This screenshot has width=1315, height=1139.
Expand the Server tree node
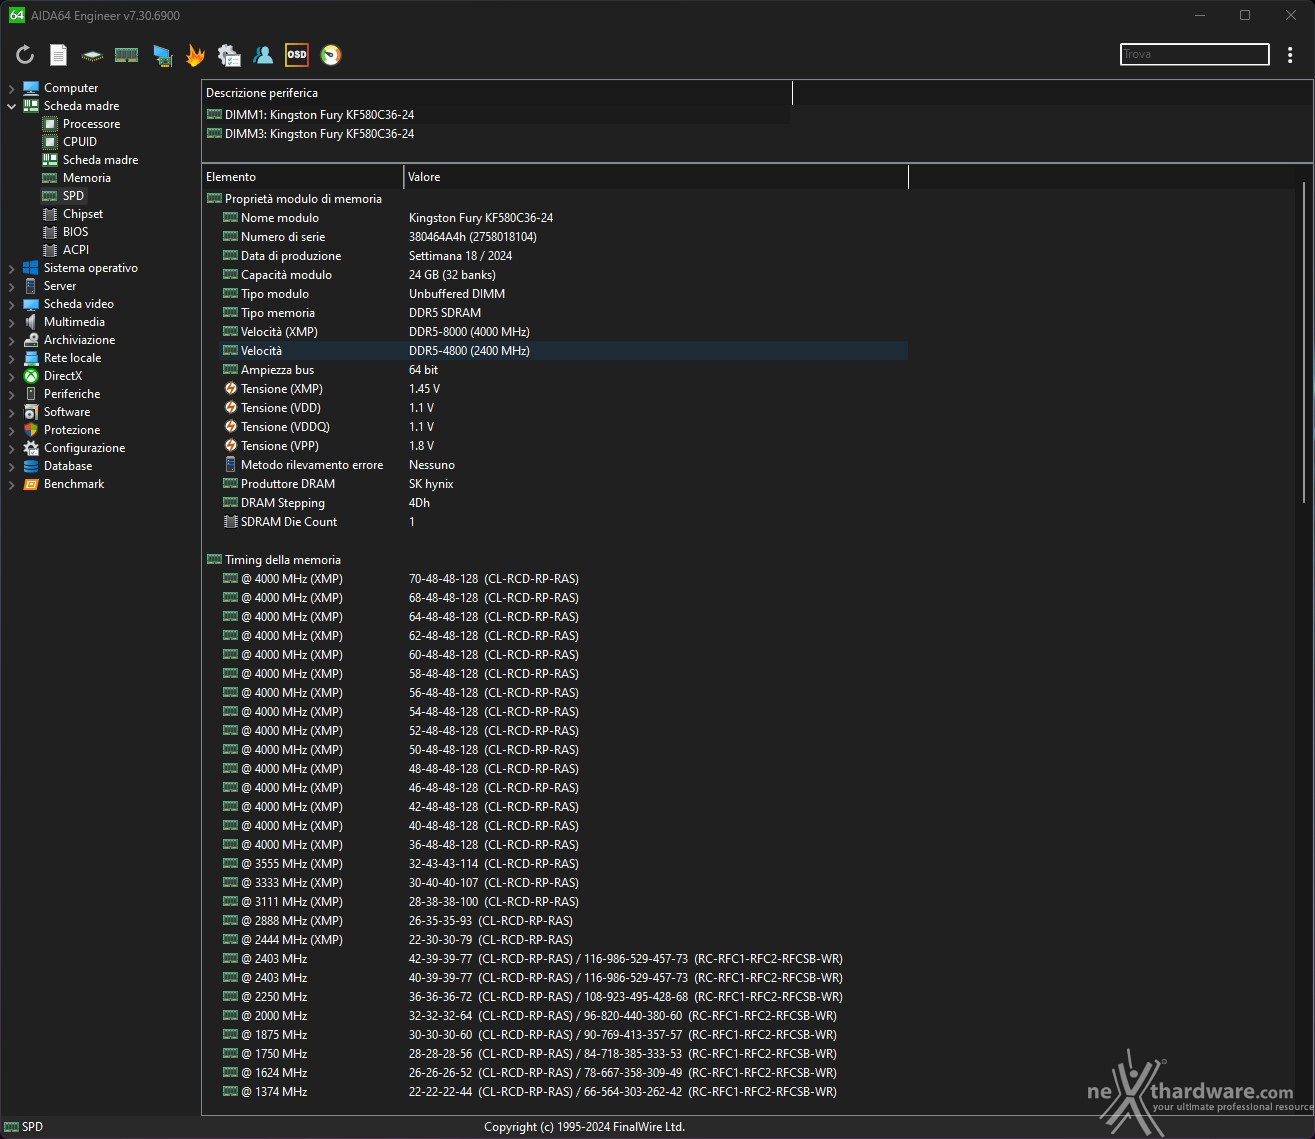click(x=11, y=286)
